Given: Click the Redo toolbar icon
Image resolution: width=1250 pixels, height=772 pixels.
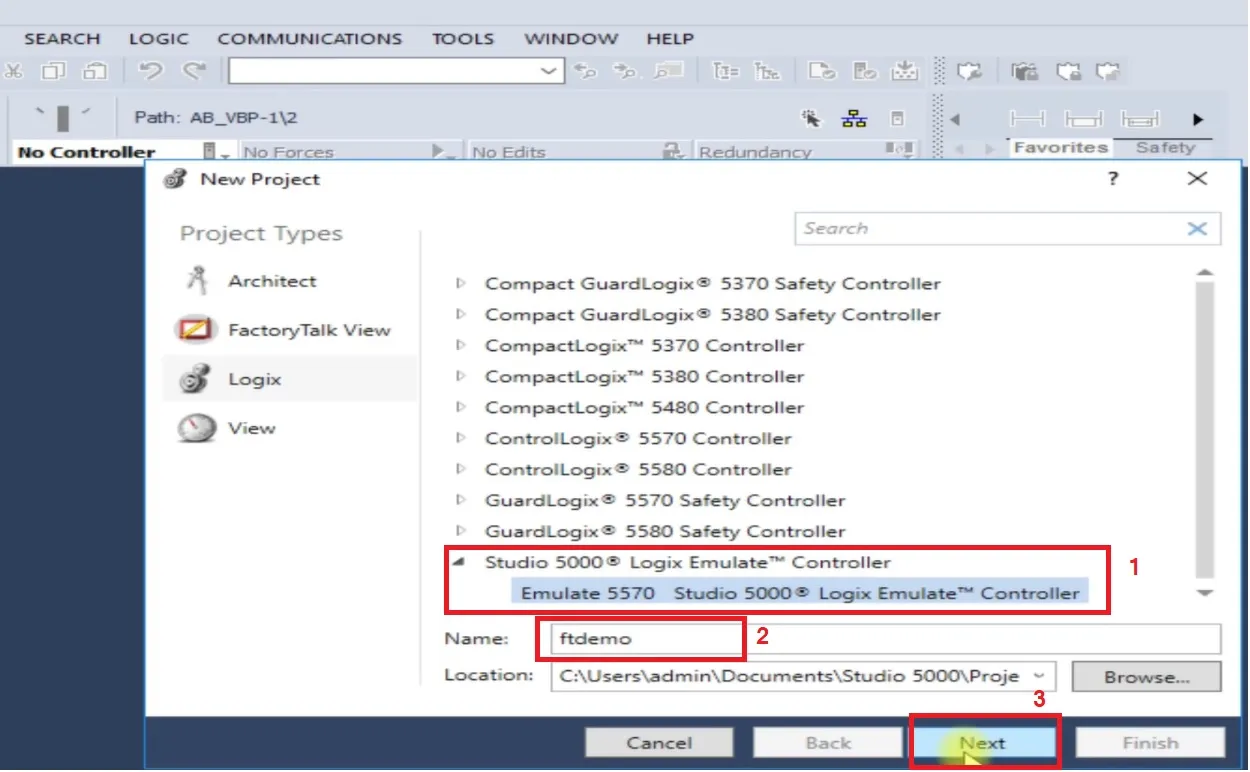Looking at the screenshot, I should click(x=193, y=71).
